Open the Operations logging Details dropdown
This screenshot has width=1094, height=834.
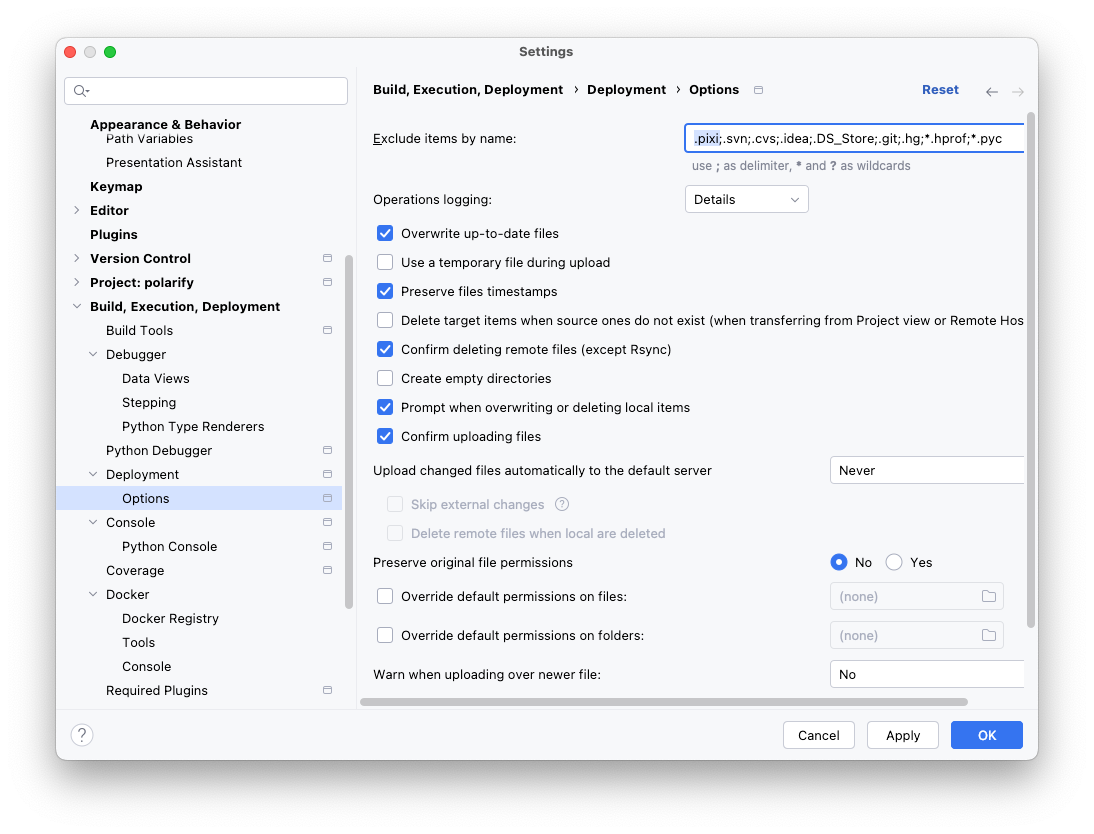(x=747, y=200)
